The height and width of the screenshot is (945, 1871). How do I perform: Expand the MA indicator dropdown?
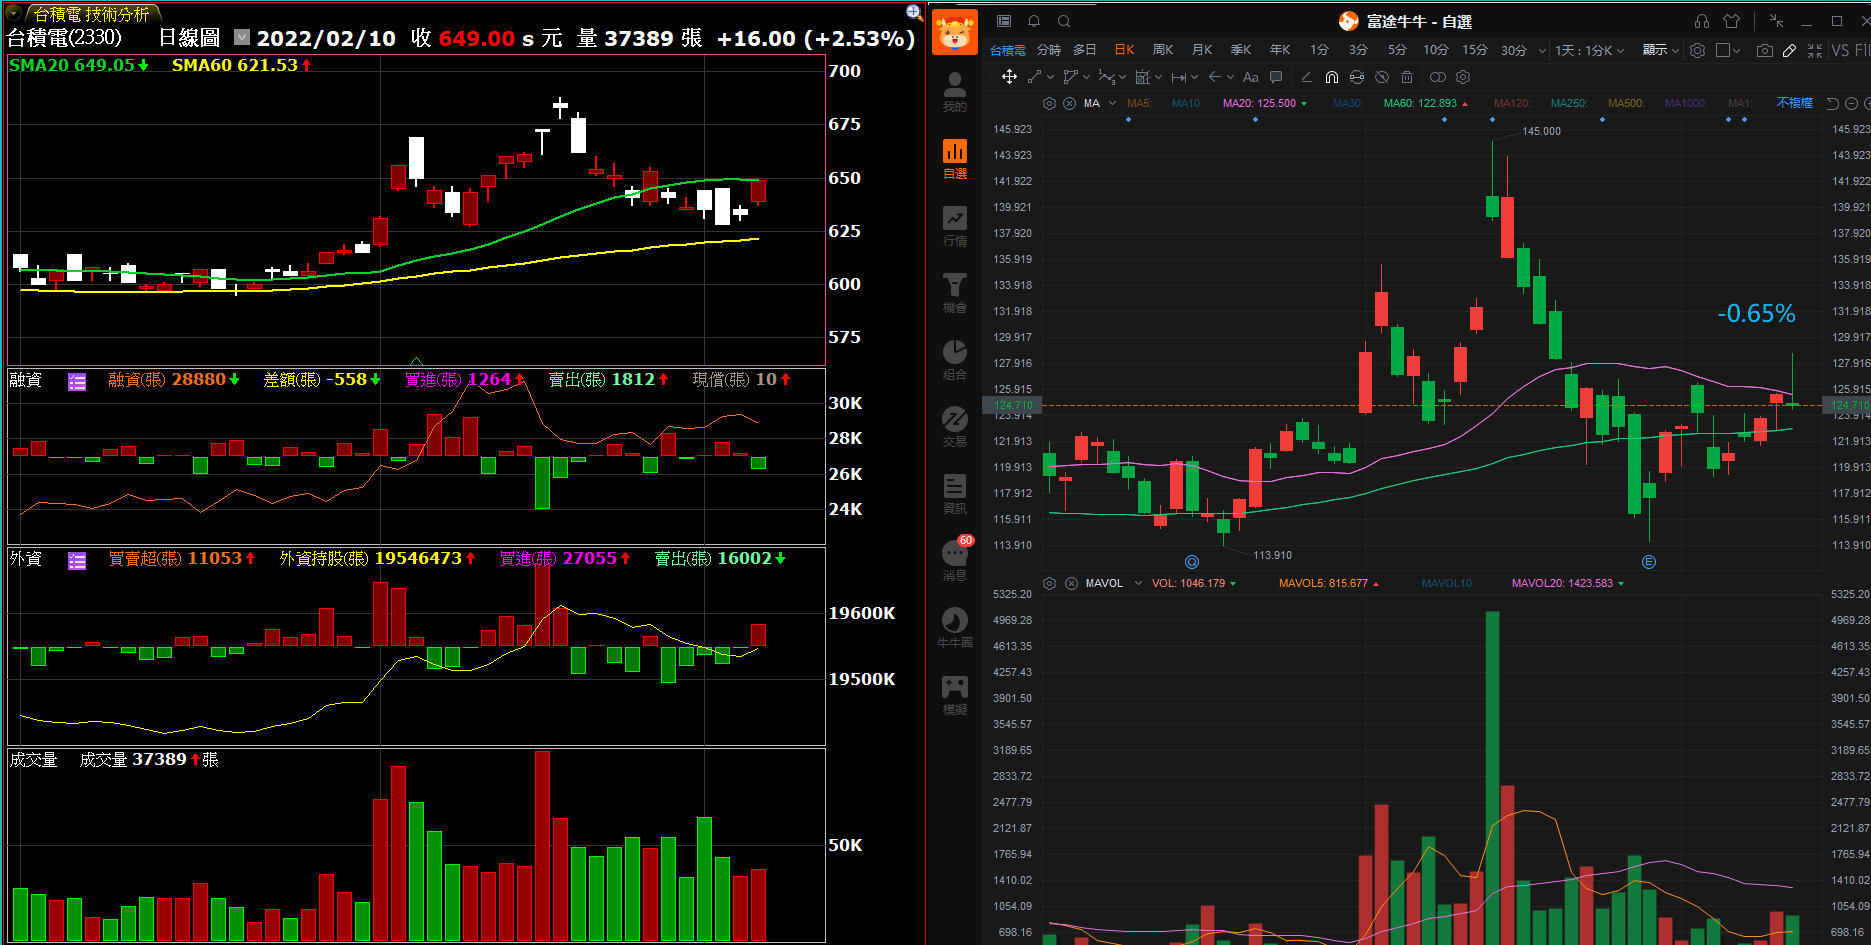(1112, 103)
